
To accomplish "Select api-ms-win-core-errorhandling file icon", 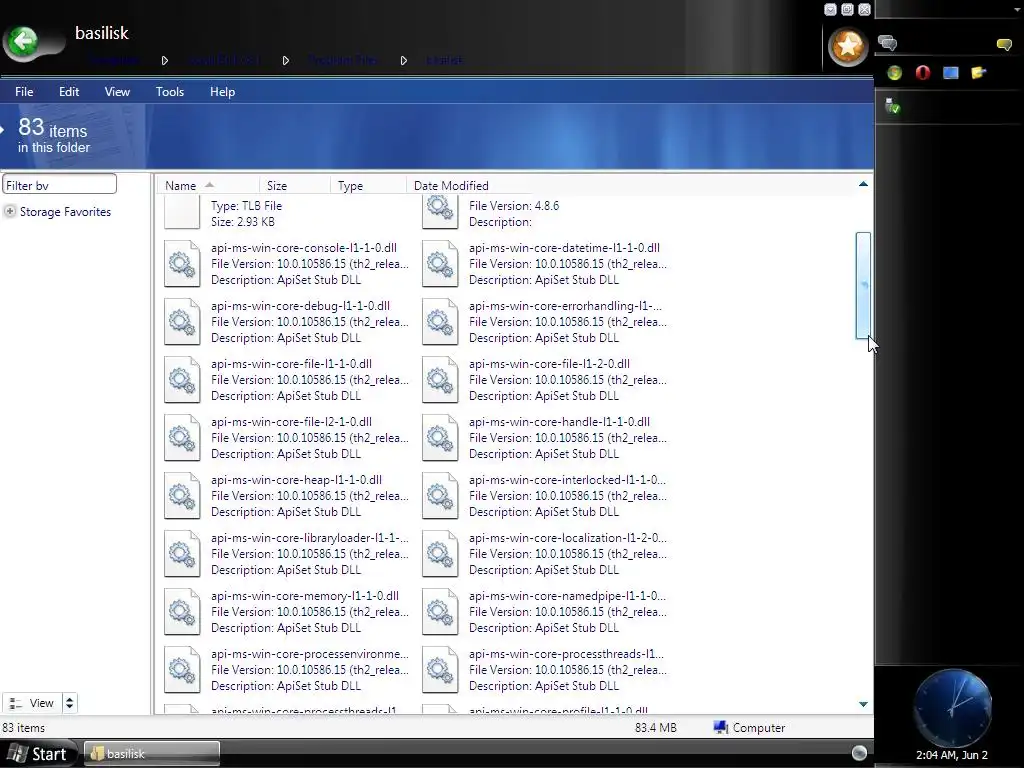I will click(x=440, y=321).
